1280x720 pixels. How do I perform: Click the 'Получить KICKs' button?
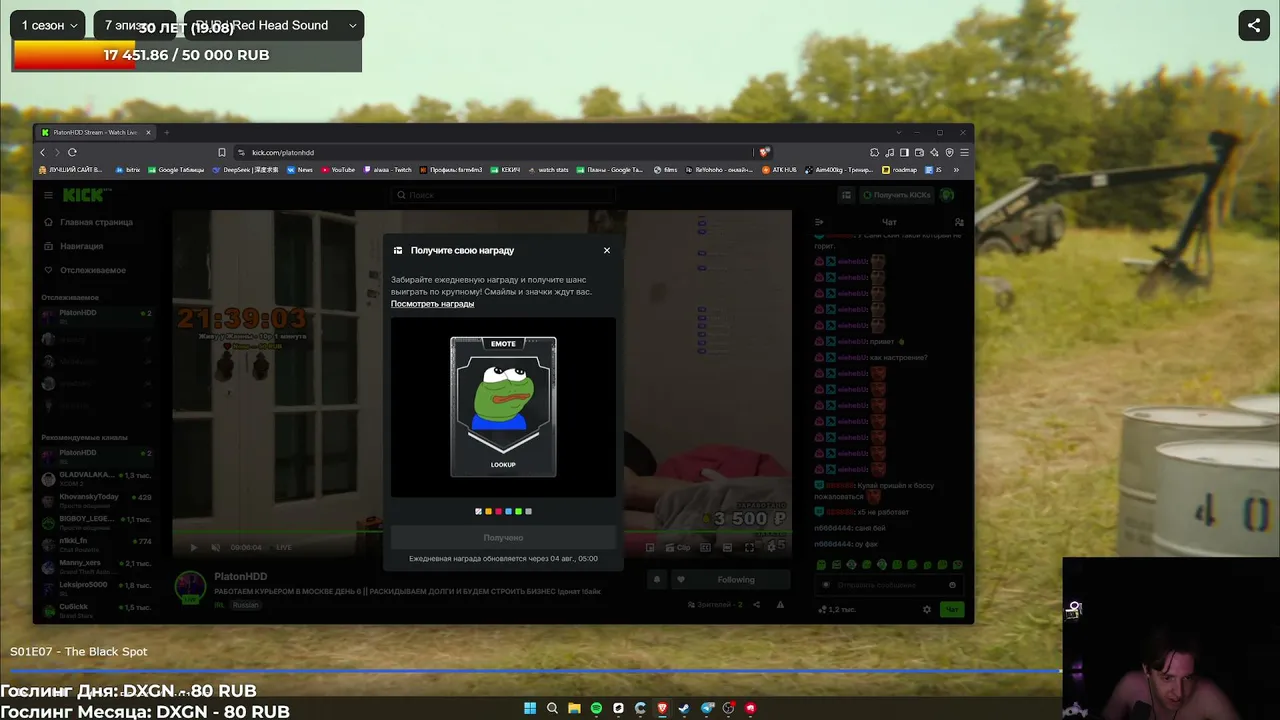click(x=897, y=195)
